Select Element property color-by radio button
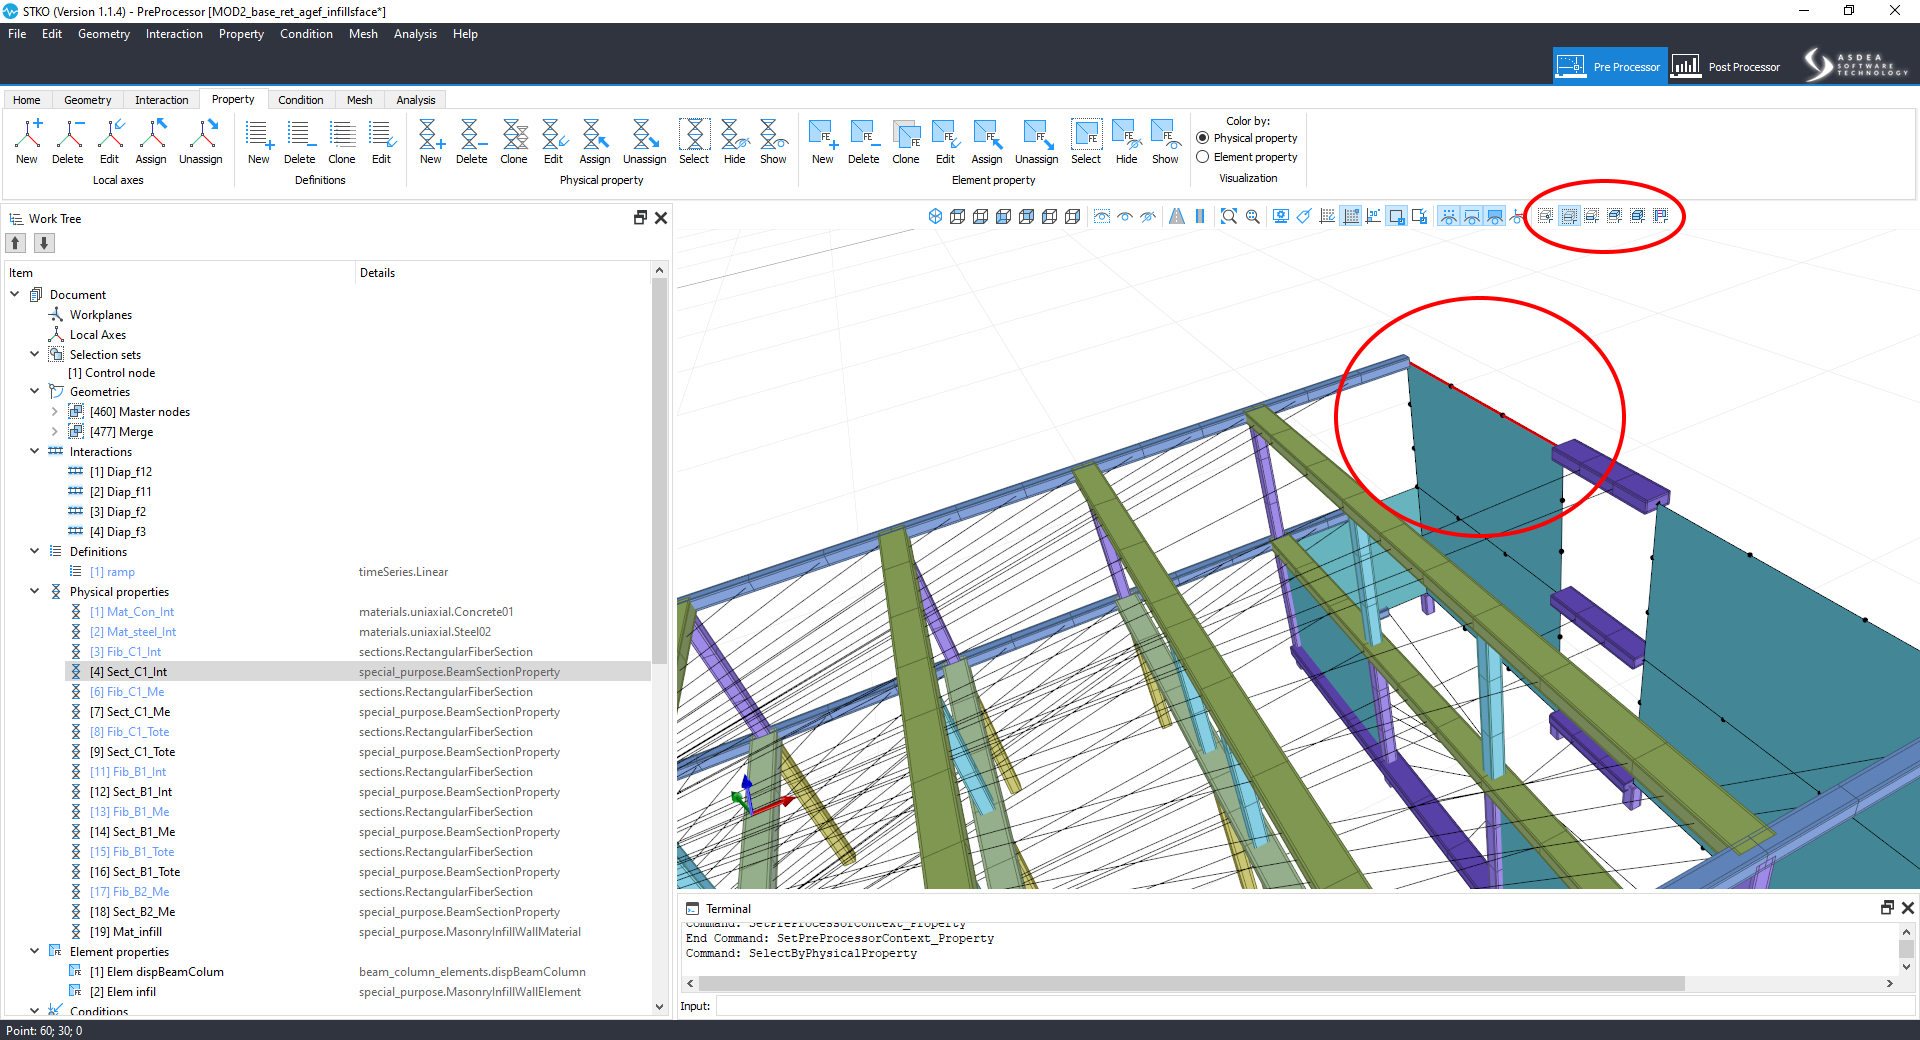1920x1040 pixels. (1203, 157)
